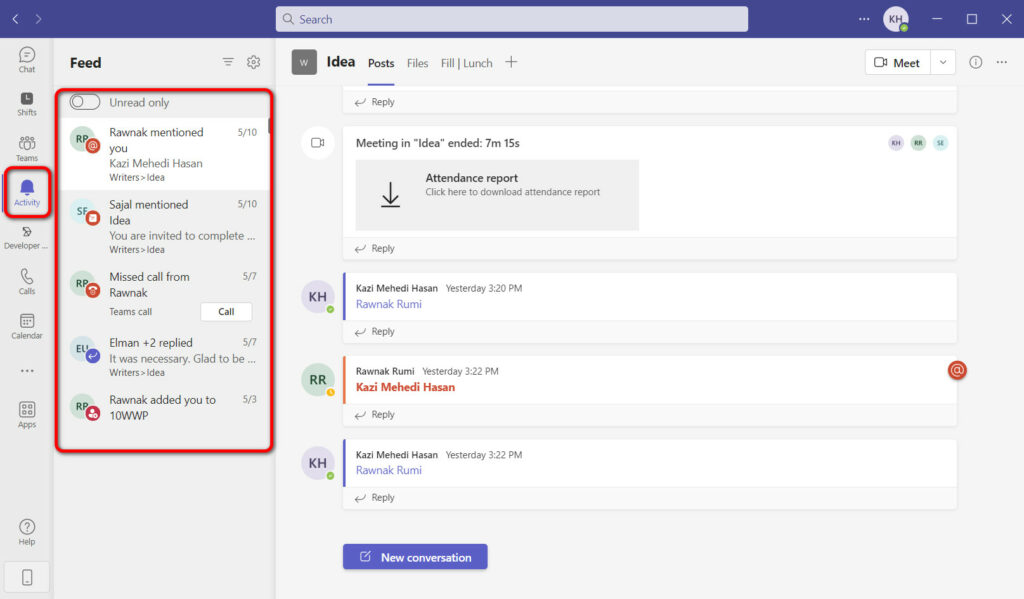Add a tab with the plus icon
This screenshot has height=599, width=1024.
511,62
